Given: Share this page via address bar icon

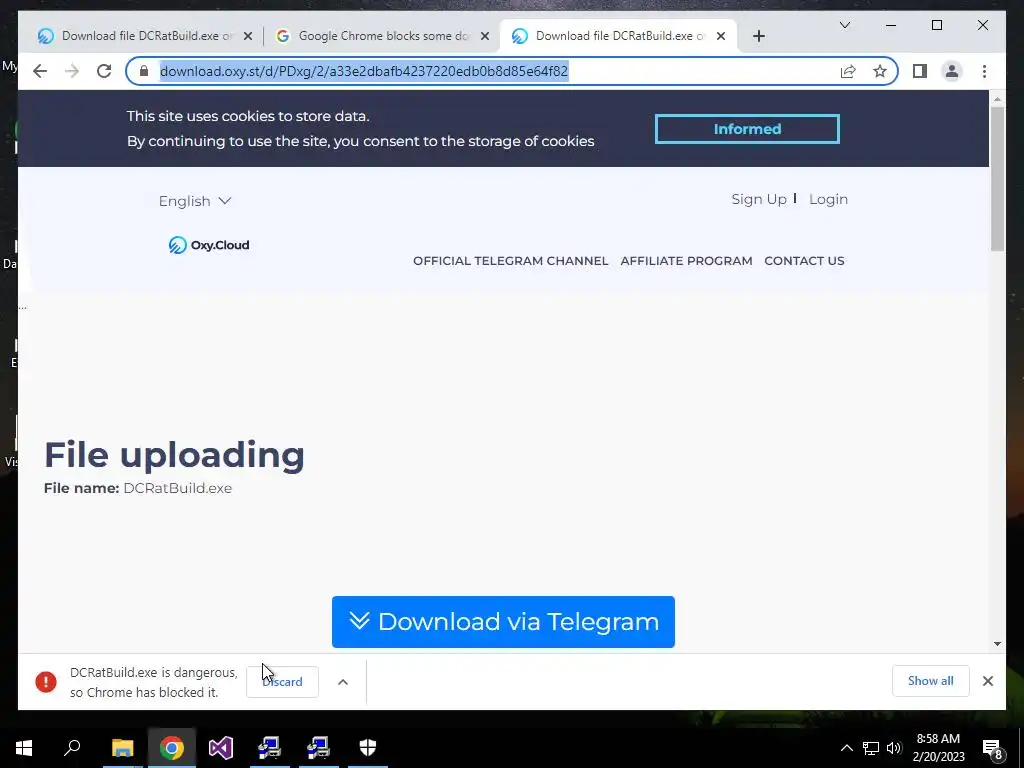Looking at the screenshot, I should click(848, 71).
